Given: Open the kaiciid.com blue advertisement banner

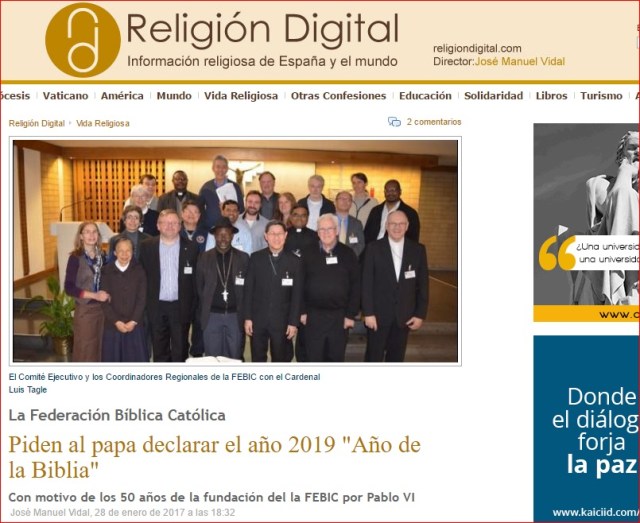Looking at the screenshot, I should tap(586, 428).
